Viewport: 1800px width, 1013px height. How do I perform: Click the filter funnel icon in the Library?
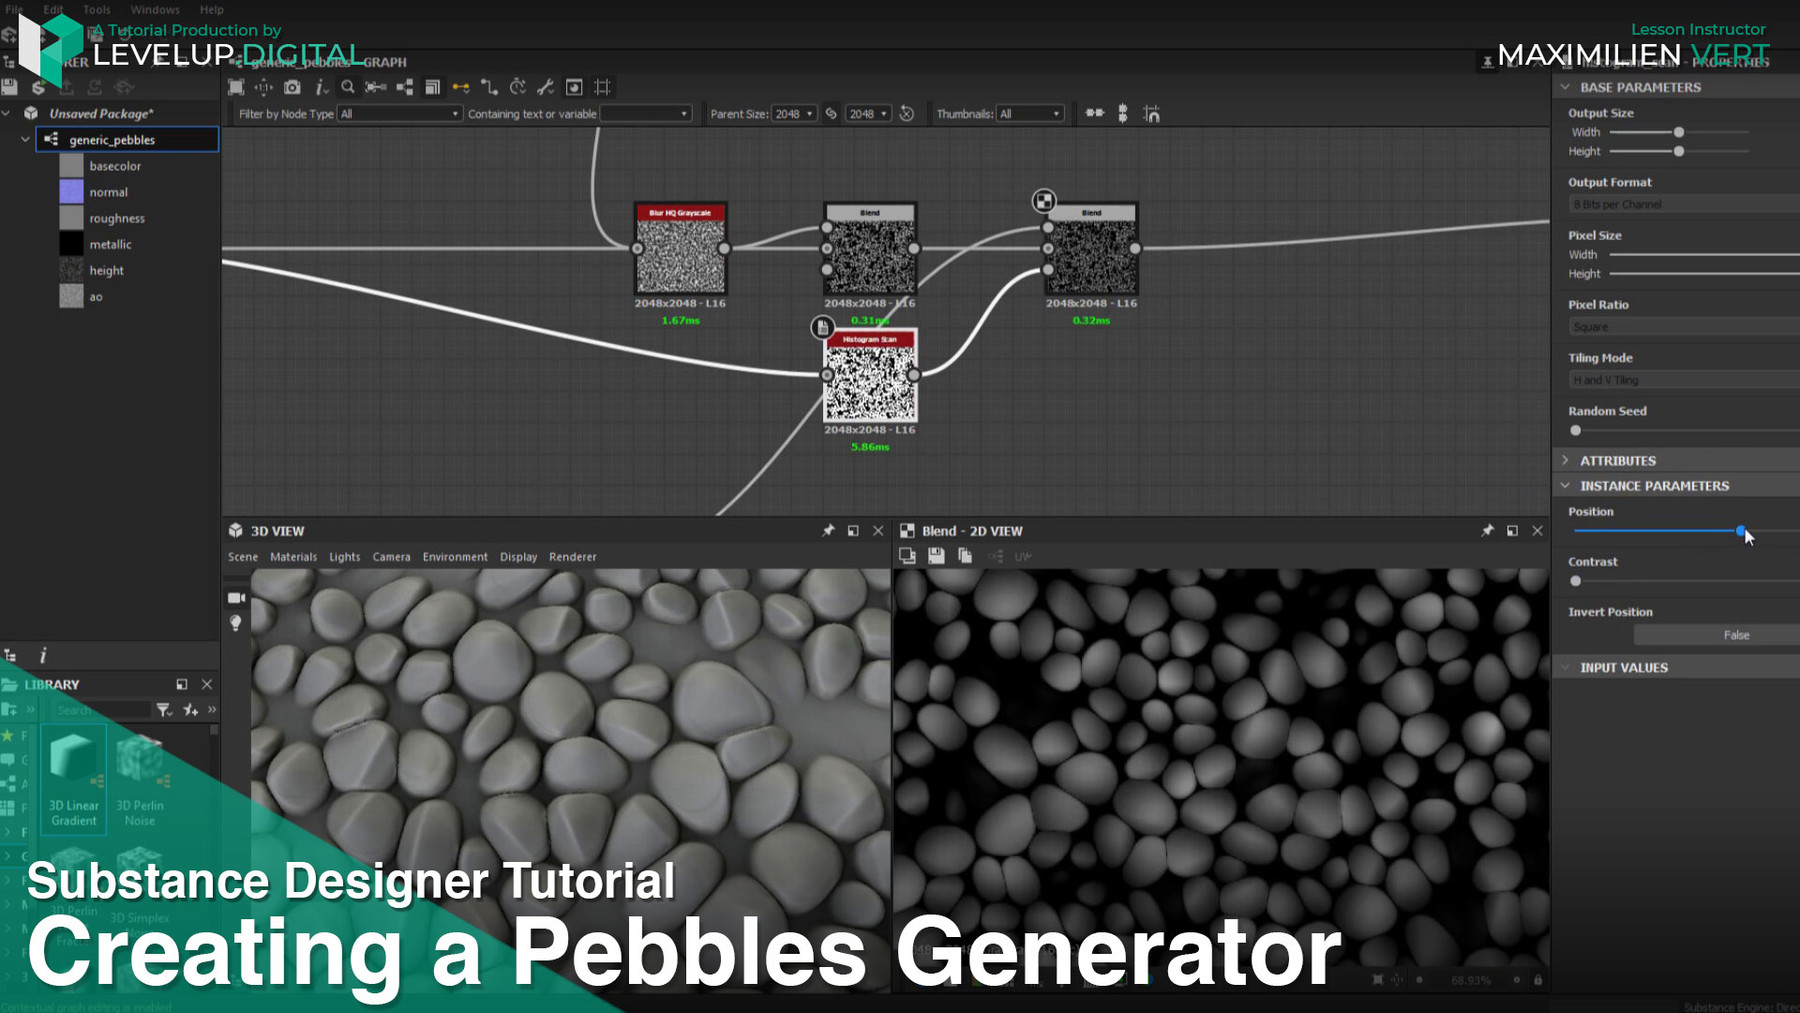162,709
